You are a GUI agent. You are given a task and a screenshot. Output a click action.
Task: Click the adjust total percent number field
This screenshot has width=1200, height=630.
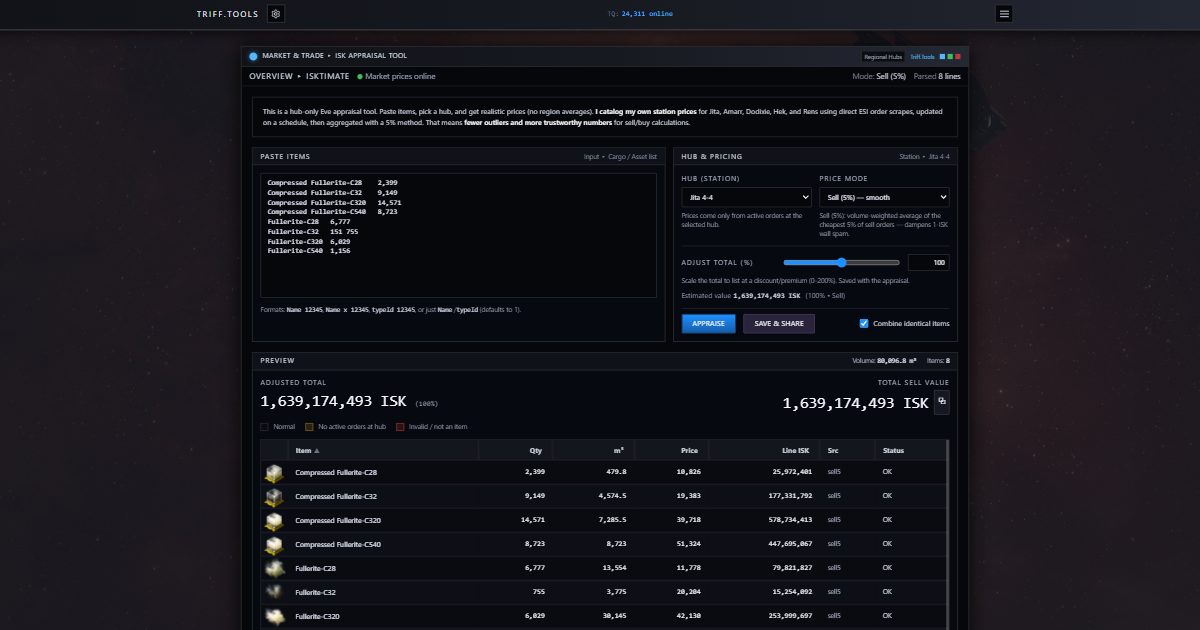pyautogui.click(x=927, y=263)
